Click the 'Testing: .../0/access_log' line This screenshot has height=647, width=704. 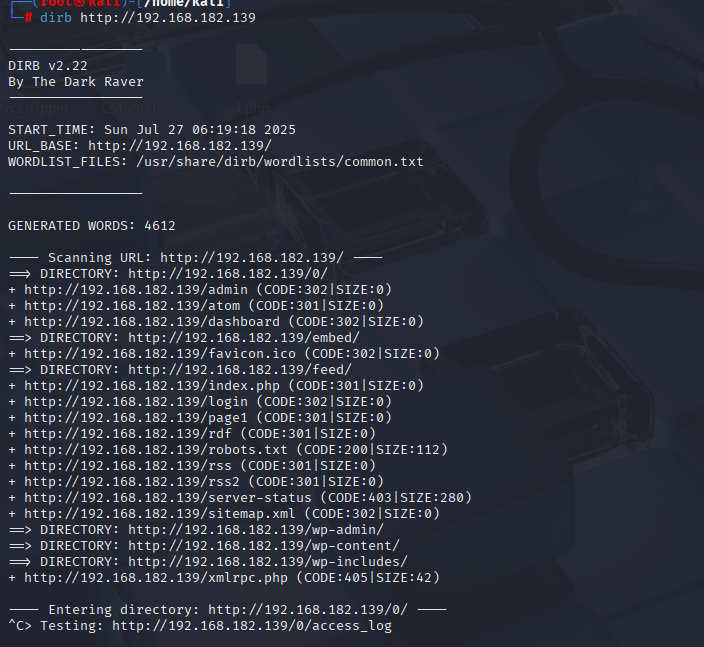point(200,626)
